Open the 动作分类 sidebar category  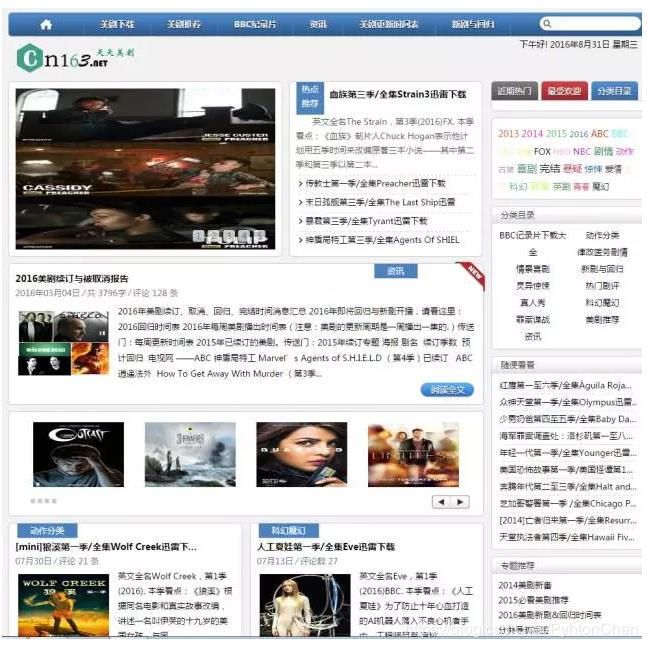[602, 236]
